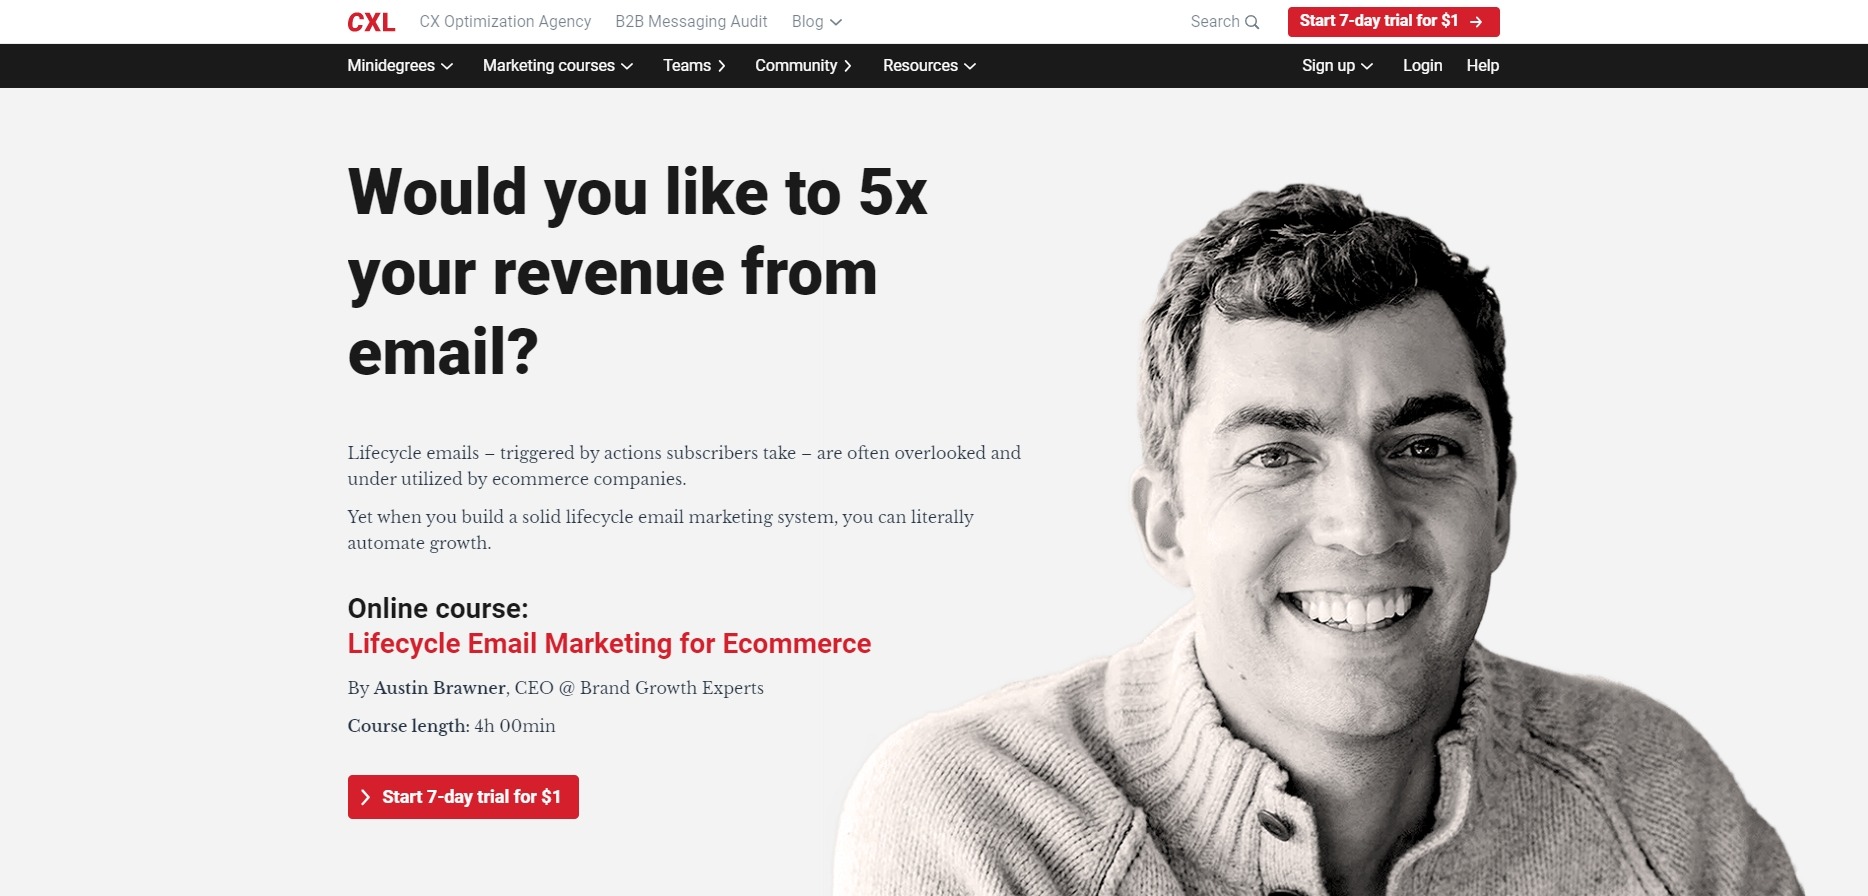The height and width of the screenshot is (896, 1868).
Task: Open the Lifecycle Email Marketing for Ecommerce link
Action: (x=609, y=644)
